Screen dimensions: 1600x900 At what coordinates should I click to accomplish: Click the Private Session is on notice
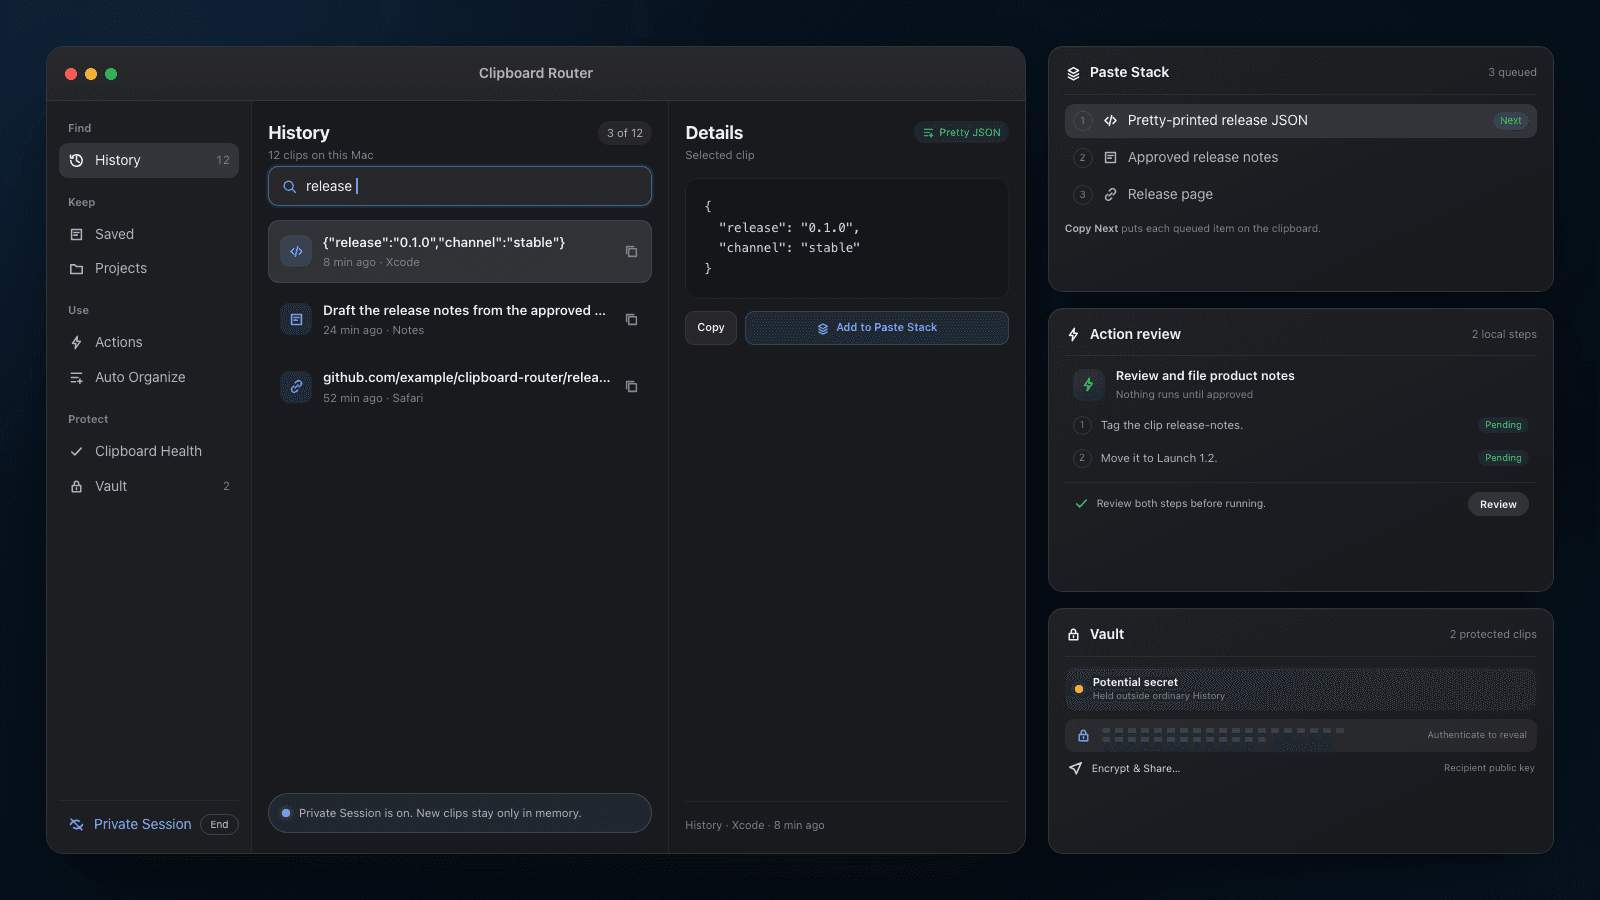point(460,813)
